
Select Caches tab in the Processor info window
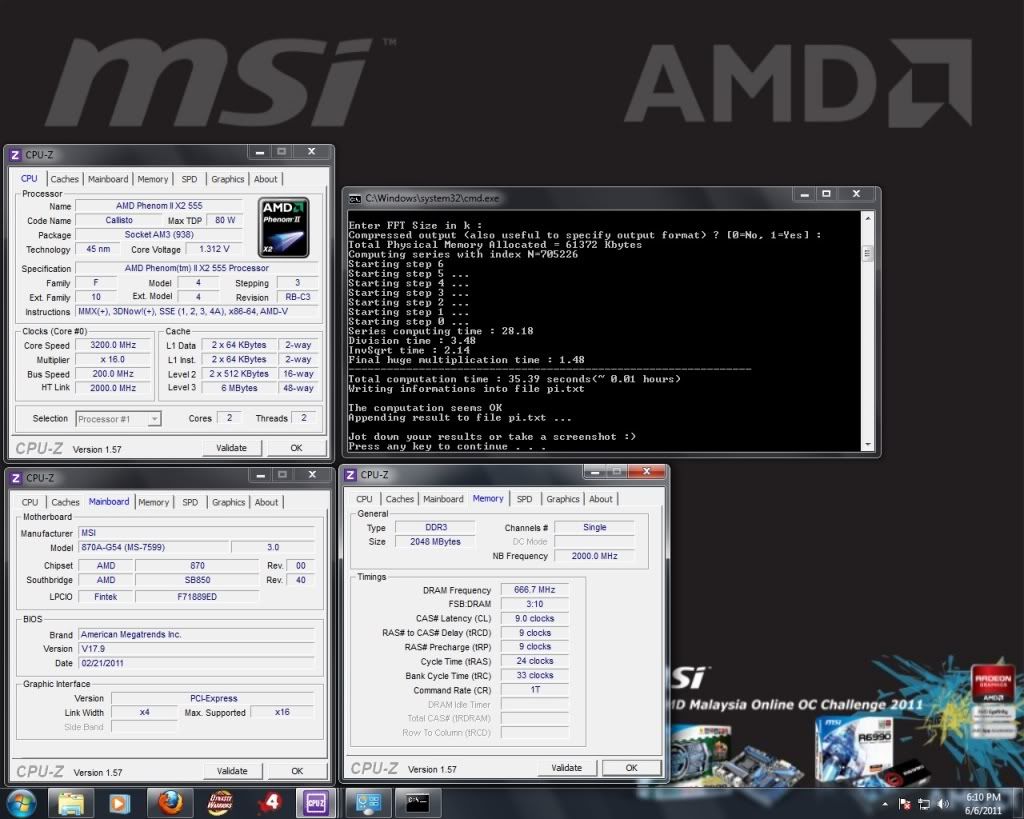pos(65,179)
